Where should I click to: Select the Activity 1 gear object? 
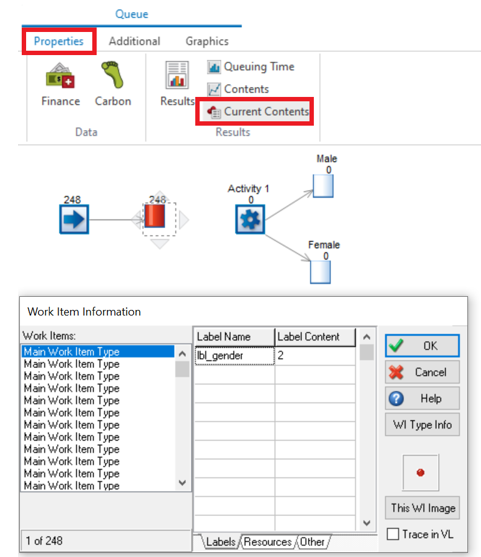click(250, 219)
